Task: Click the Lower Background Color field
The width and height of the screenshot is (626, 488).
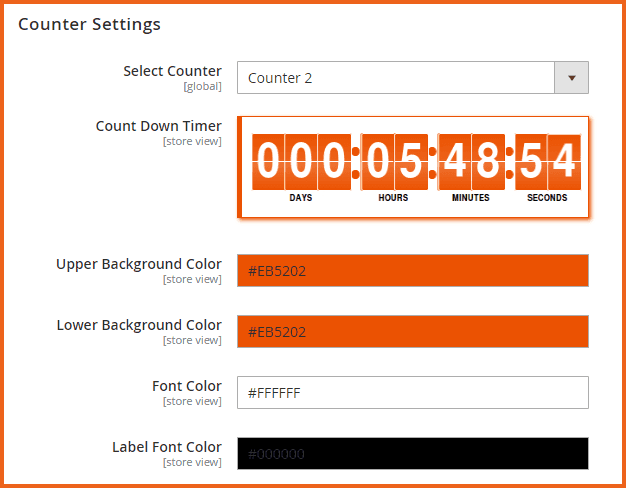Action: point(412,332)
